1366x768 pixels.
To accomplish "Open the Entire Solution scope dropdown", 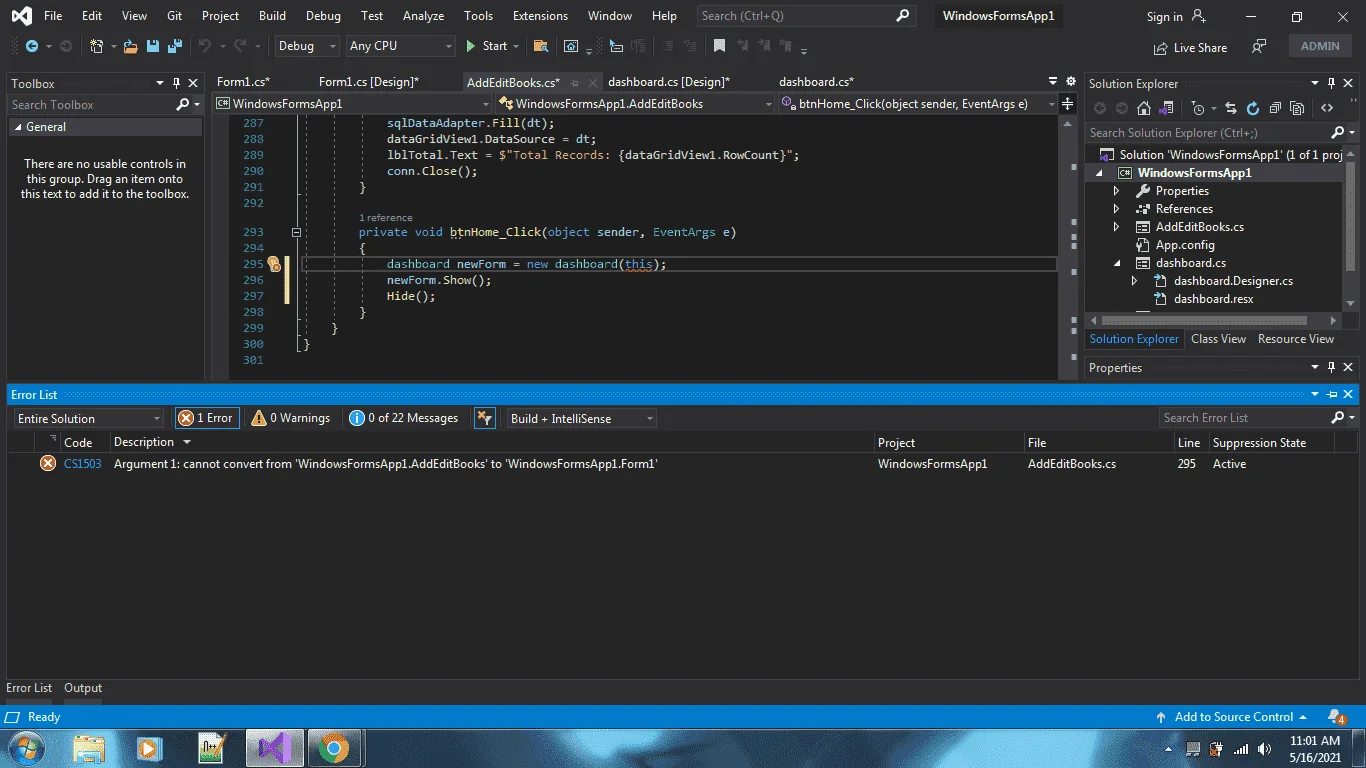I will pyautogui.click(x=89, y=418).
